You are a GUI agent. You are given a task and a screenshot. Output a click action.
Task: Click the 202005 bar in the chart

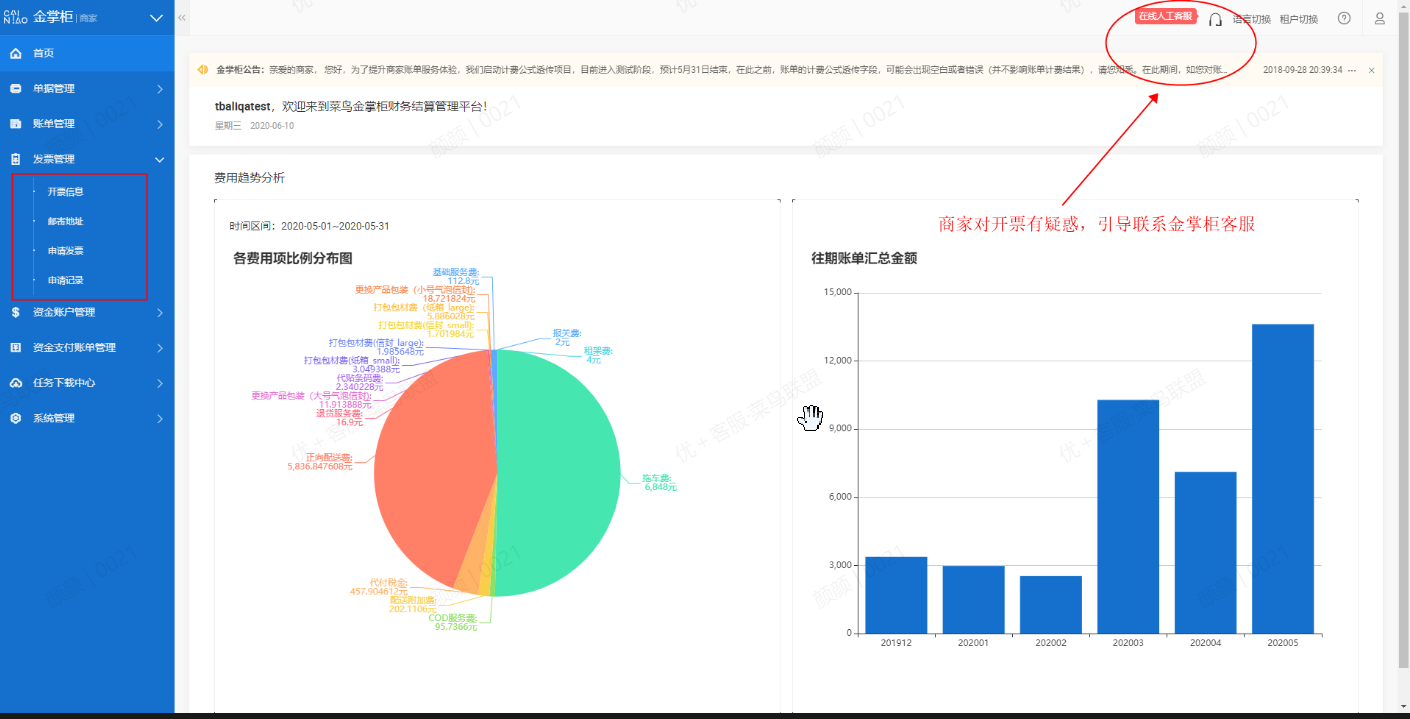pos(1283,478)
